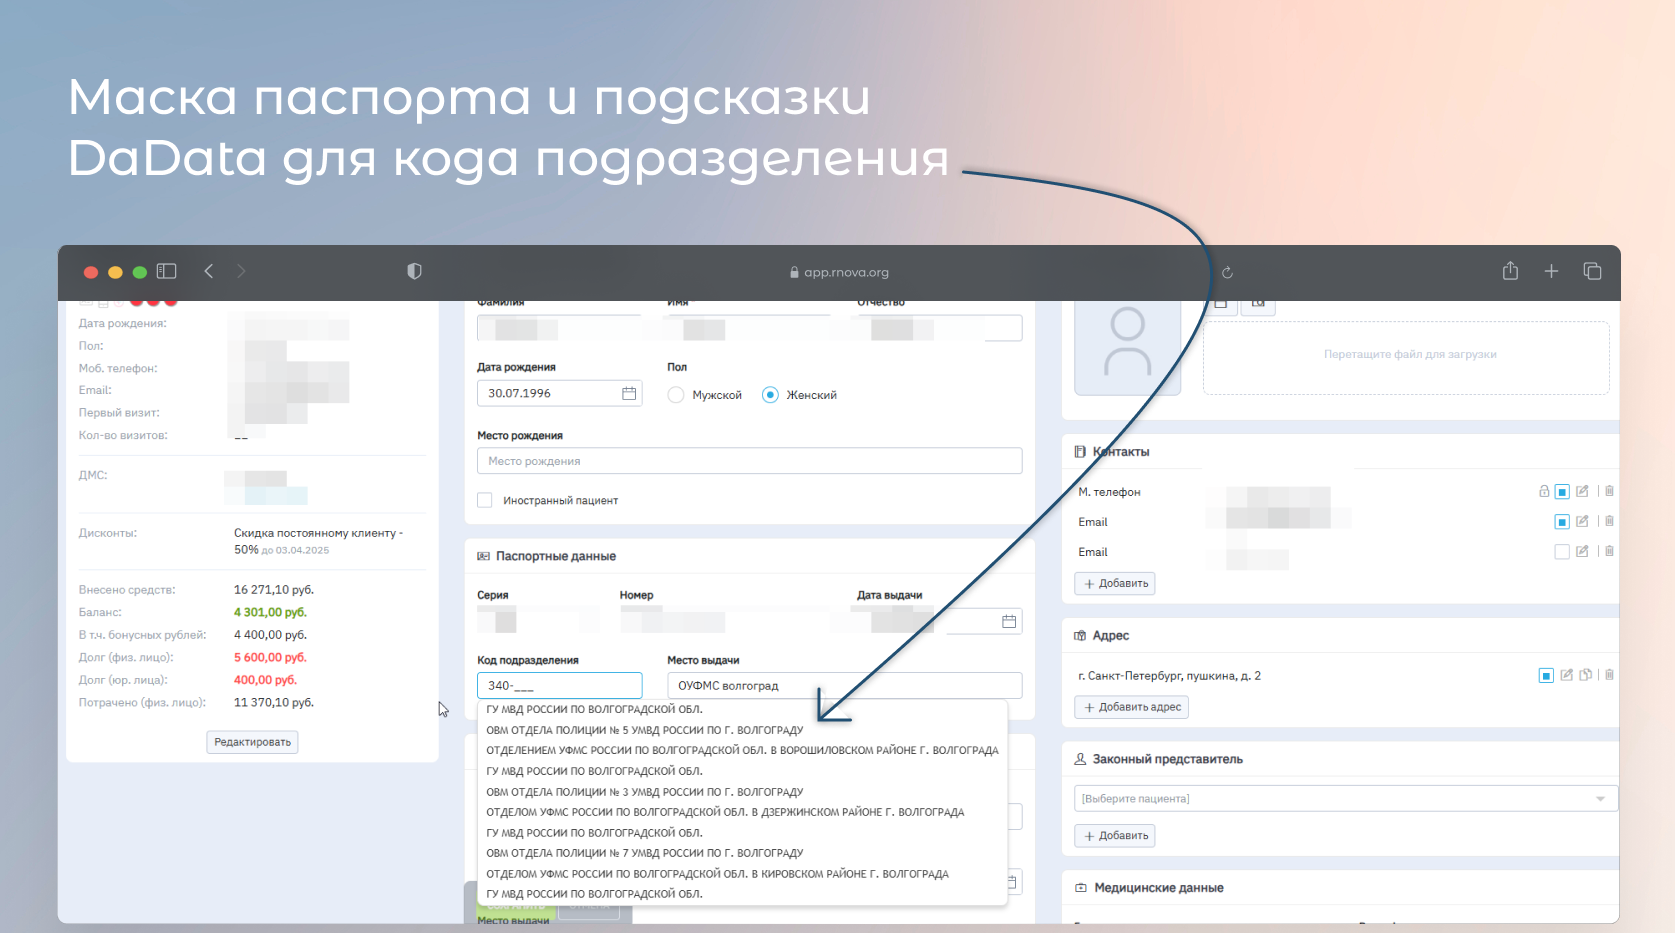Enable the unchecked second Email checkbox
1675x933 pixels.
[1562, 551]
